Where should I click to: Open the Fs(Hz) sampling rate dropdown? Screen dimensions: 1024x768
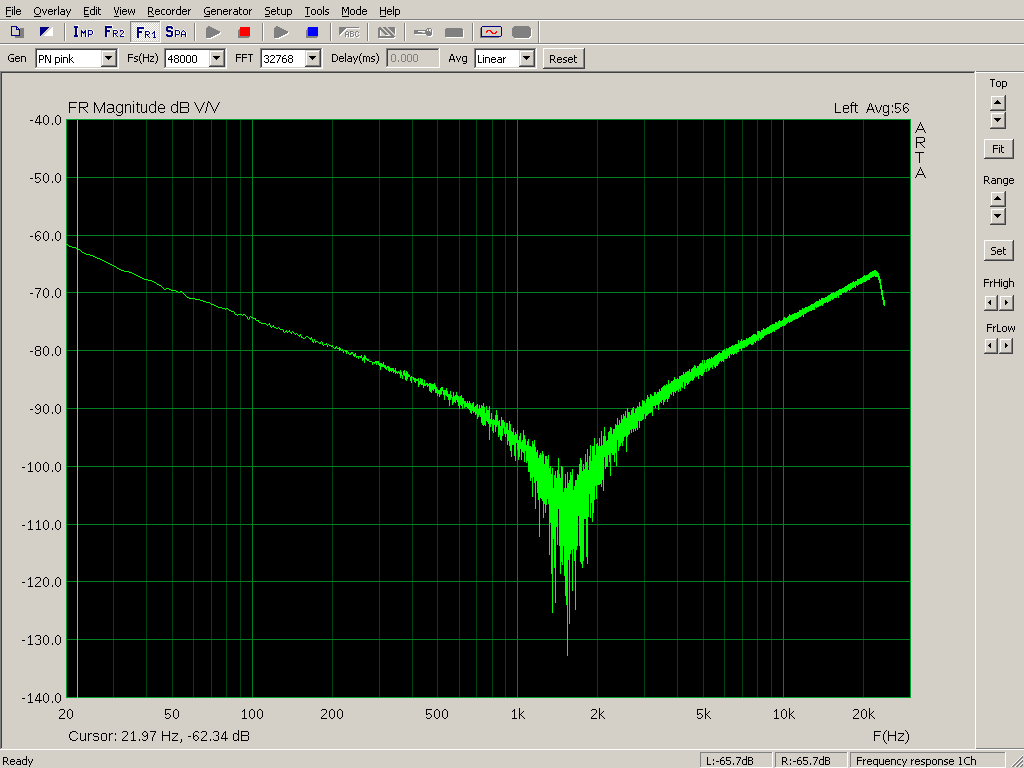coord(217,59)
